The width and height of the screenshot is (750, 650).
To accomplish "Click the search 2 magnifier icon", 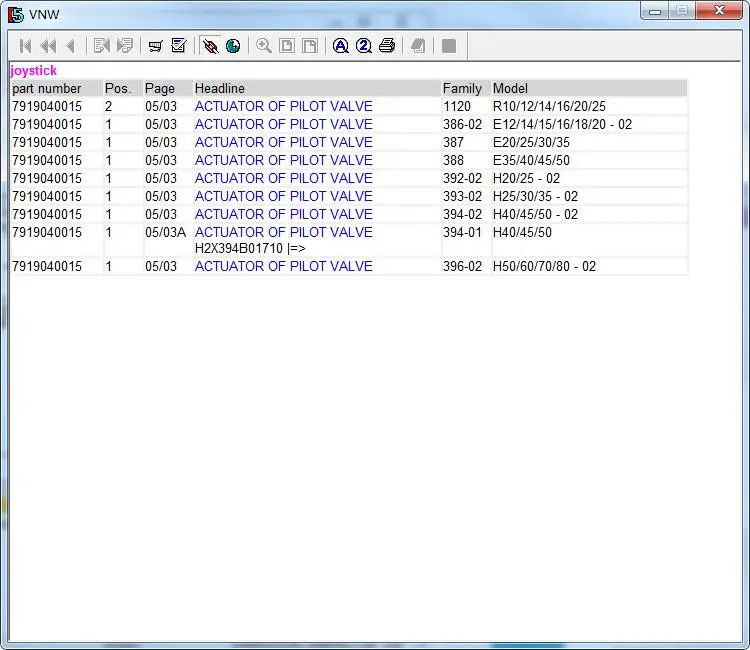I will coord(364,46).
